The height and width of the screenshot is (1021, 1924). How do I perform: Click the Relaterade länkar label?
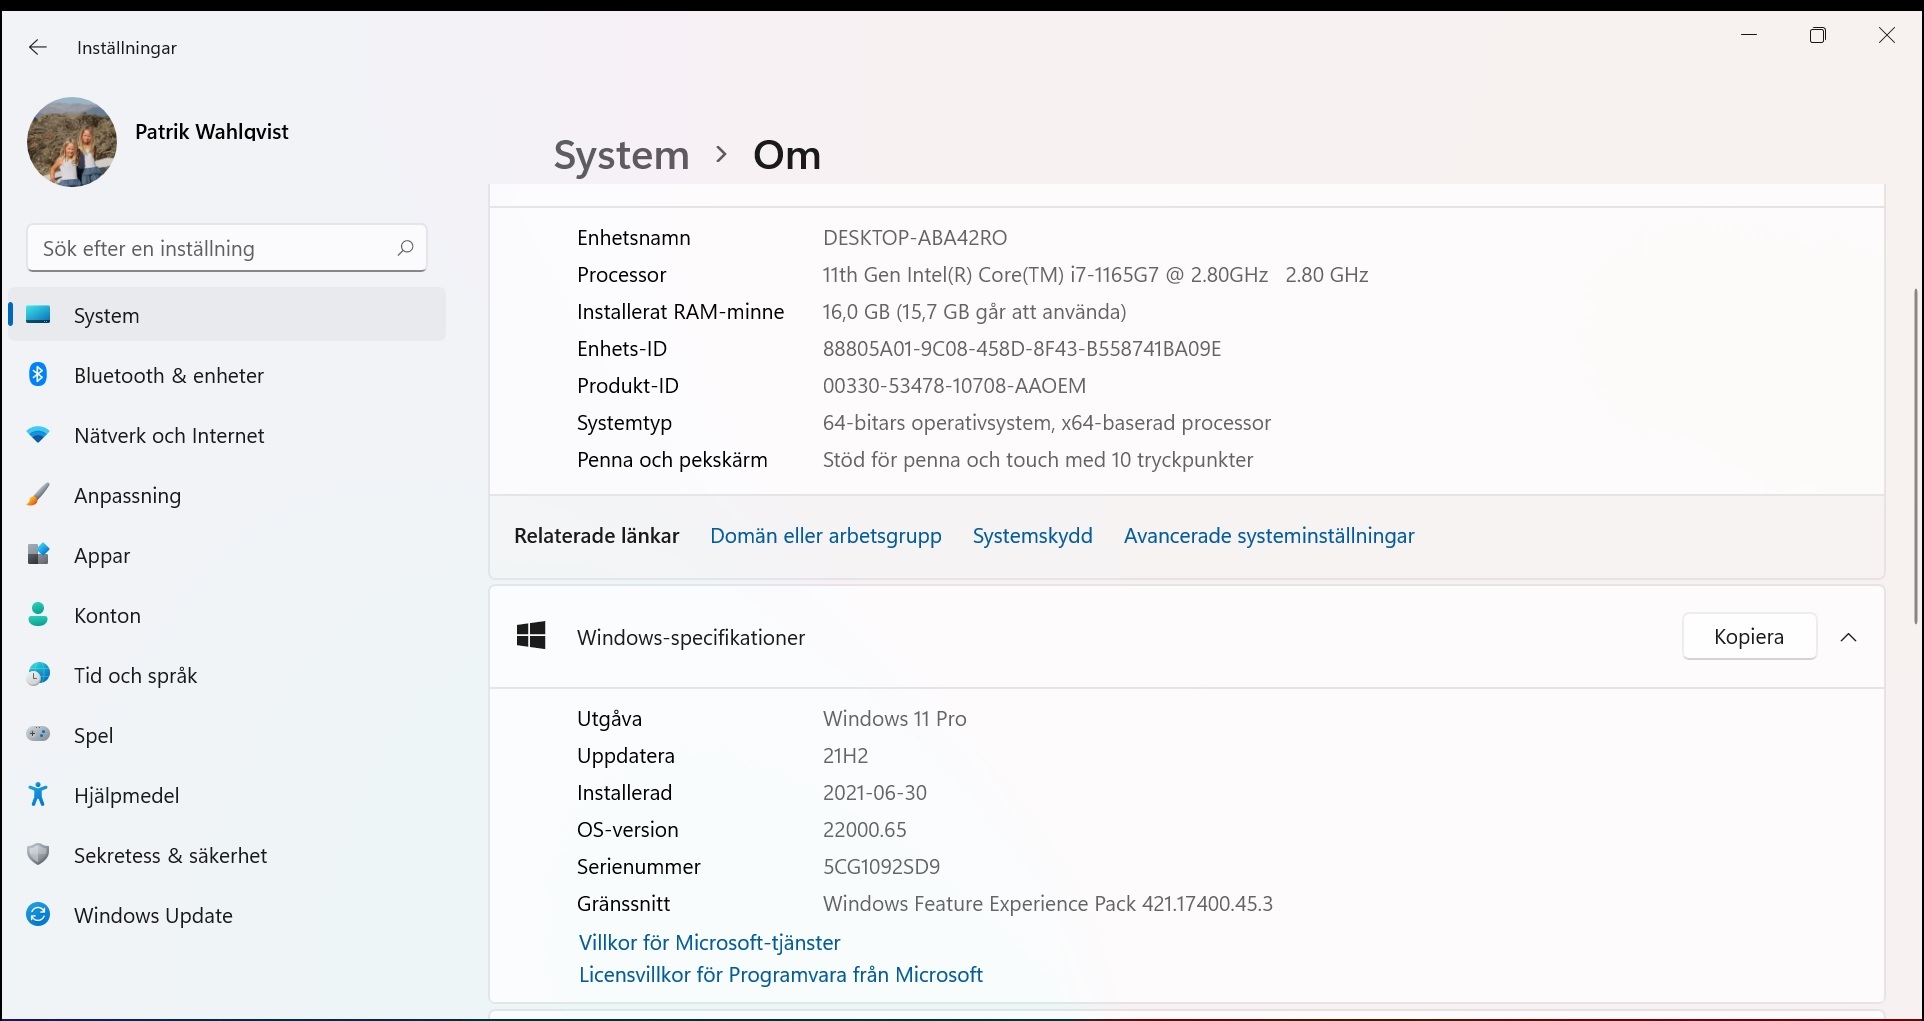[597, 536]
